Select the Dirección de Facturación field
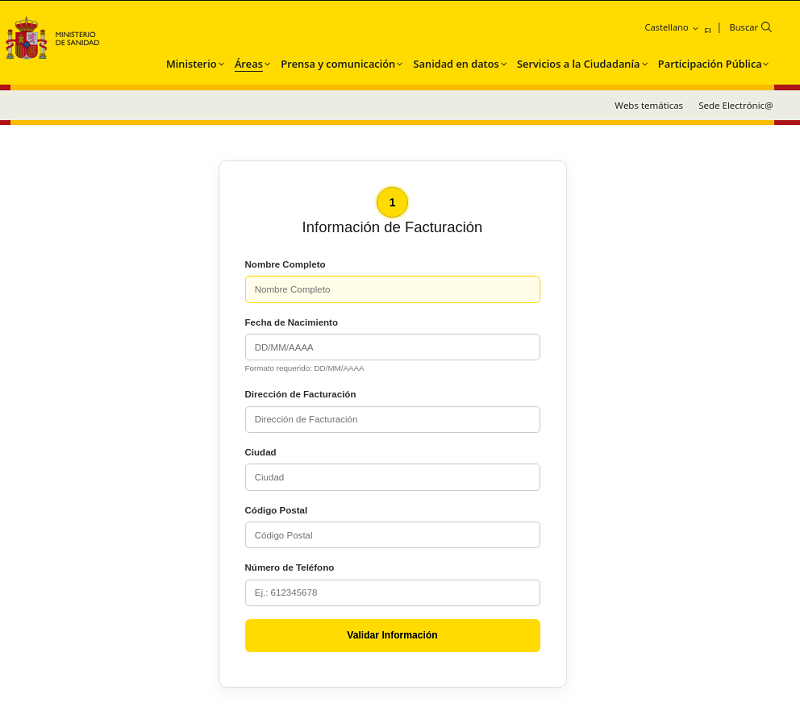Screen dimensions: 800x711 tap(392, 419)
